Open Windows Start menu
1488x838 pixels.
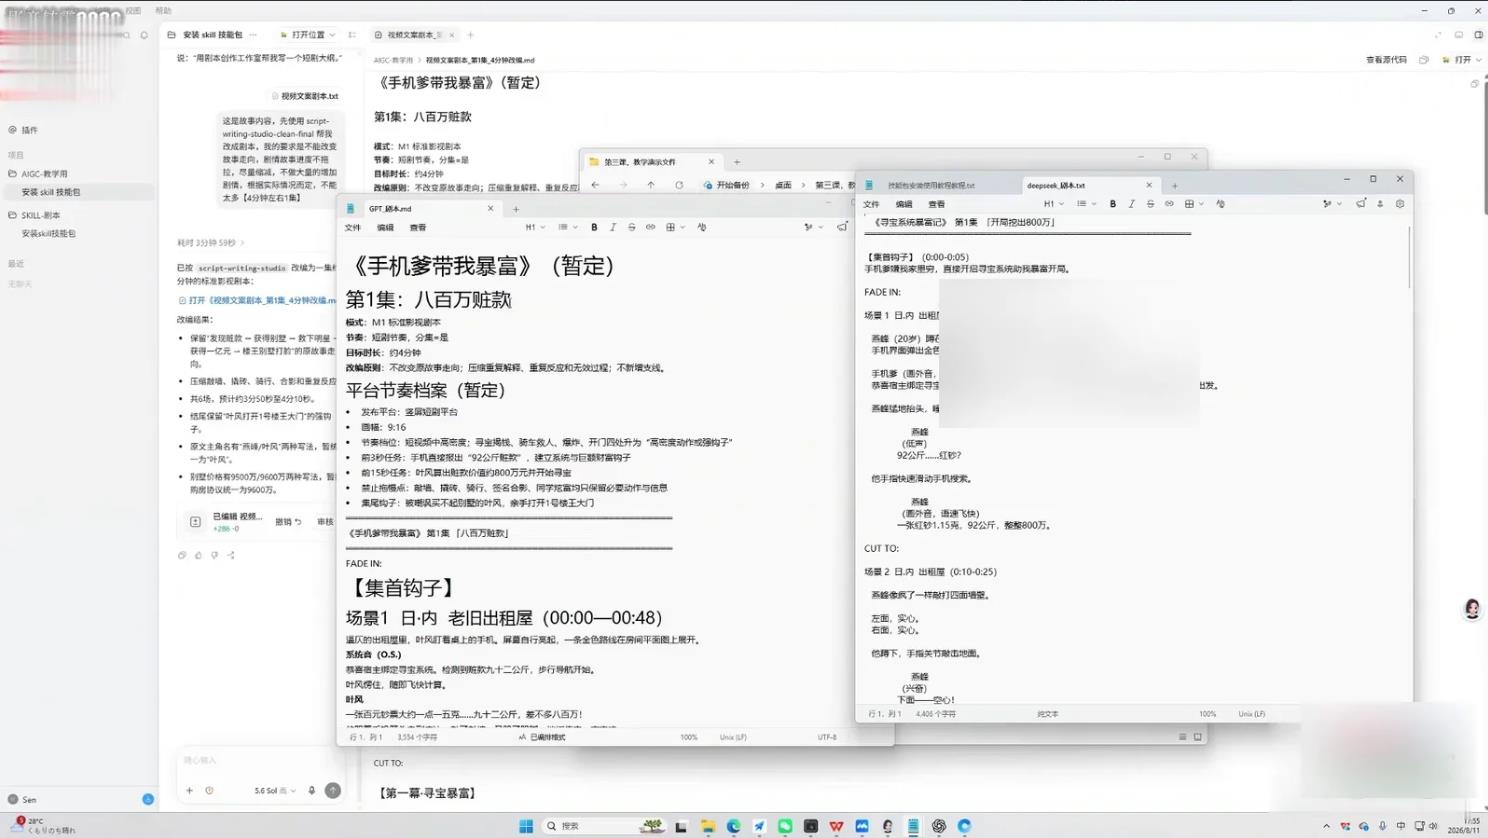point(526,826)
